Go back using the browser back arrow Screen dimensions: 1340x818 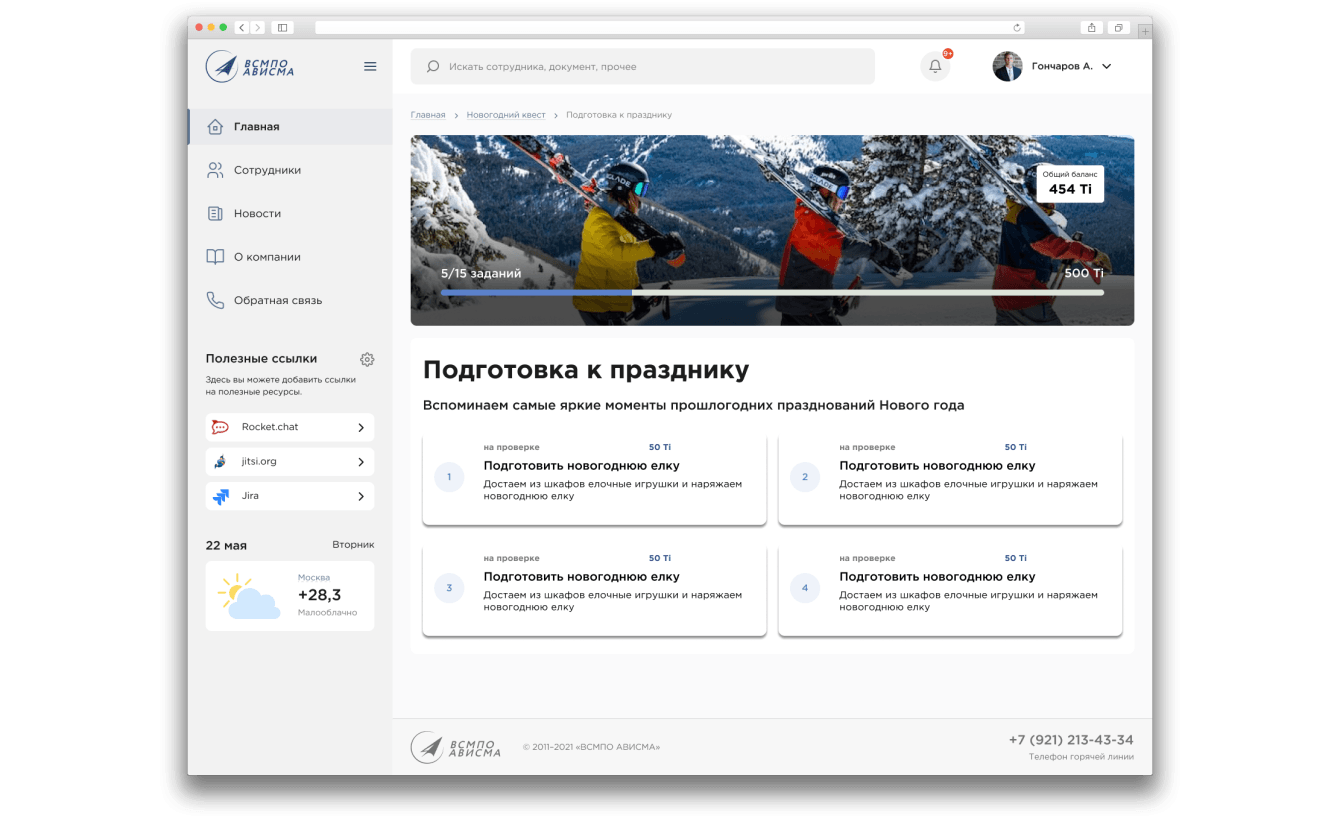[242, 27]
